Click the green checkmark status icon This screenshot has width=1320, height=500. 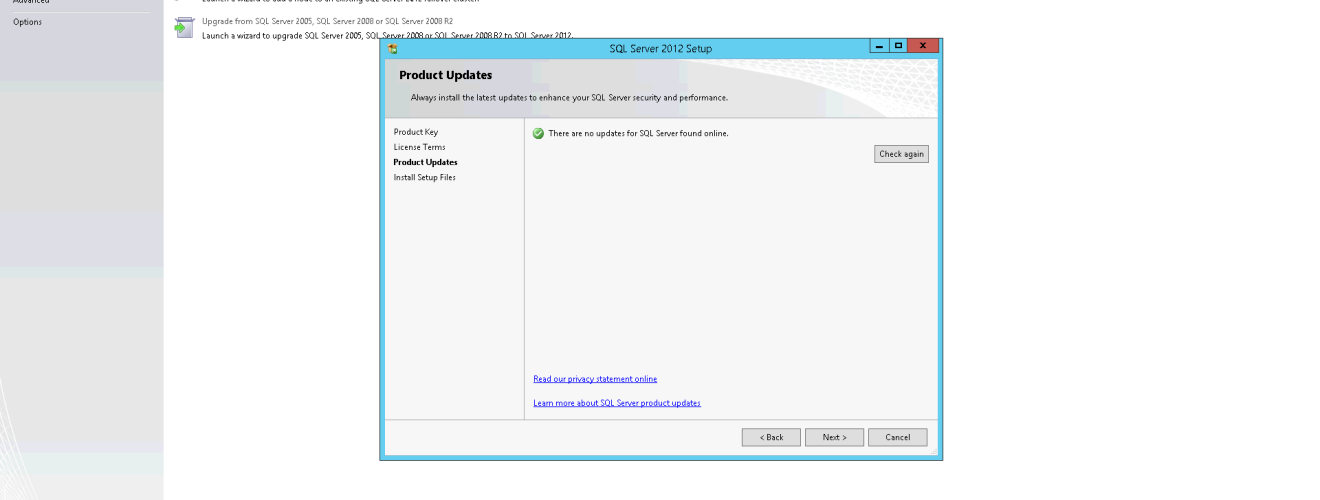[x=539, y=133]
